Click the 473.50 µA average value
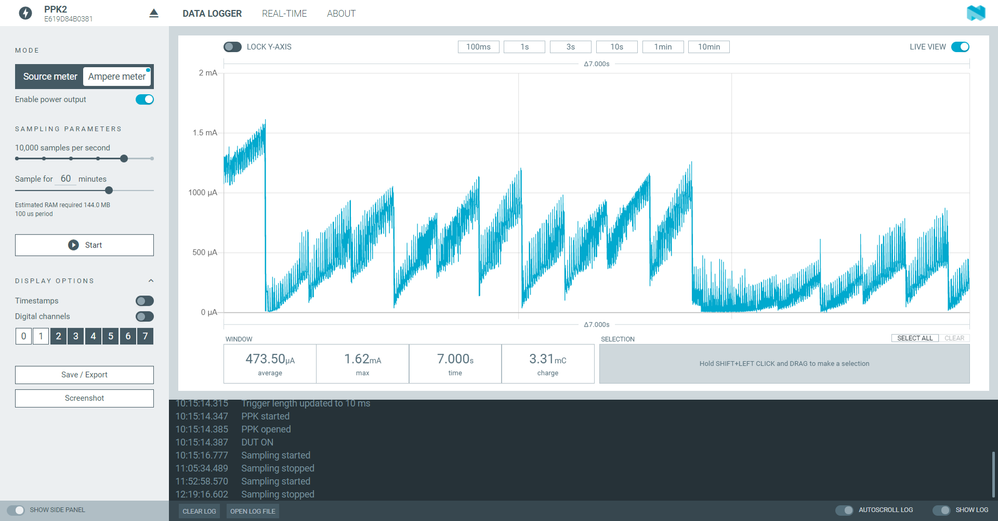 pyautogui.click(x=270, y=359)
